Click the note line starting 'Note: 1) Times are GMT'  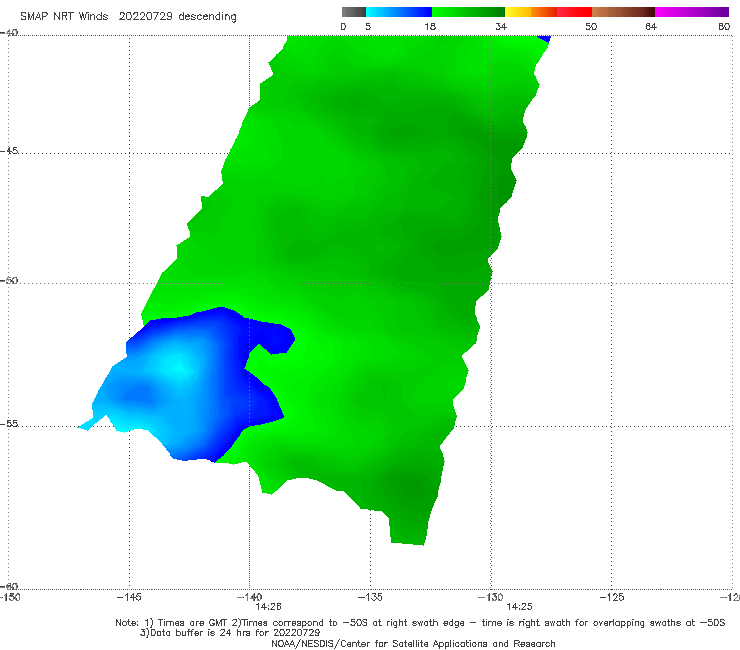click(420, 623)
